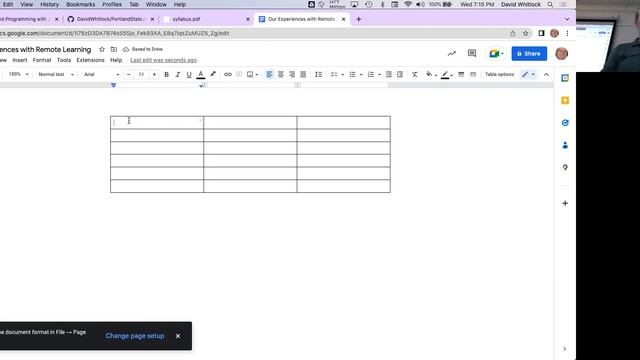This screenshot has height=360, width=640.
Task: Open the insert image dropdown
Action: click(252, 74)
